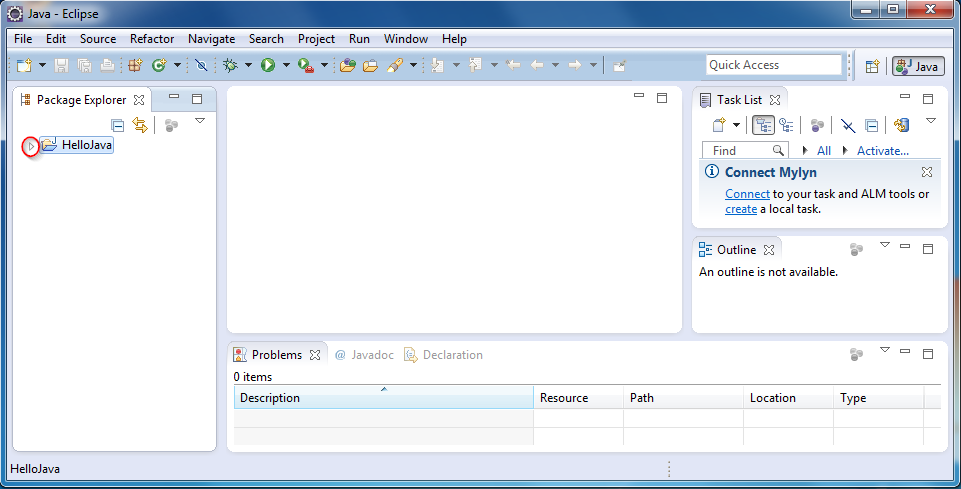Screen dimensions: 961x489
Task: Open the Package Explorer view menu triangle
Action: click(x=200, y=121)
